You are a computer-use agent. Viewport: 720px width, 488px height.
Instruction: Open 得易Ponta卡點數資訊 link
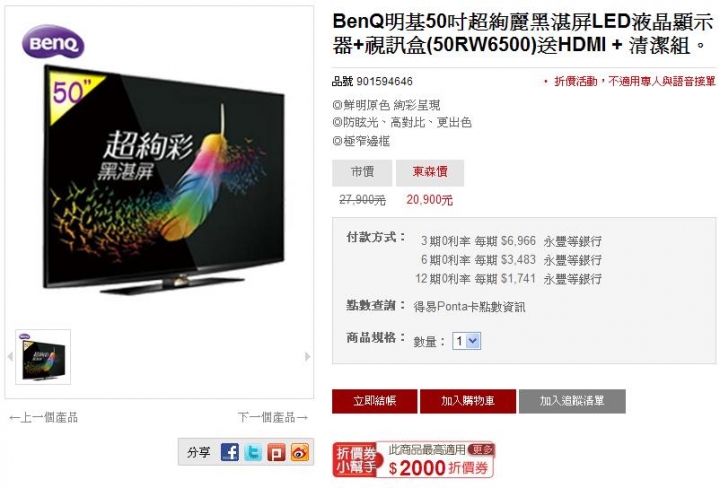pos(470,306)
